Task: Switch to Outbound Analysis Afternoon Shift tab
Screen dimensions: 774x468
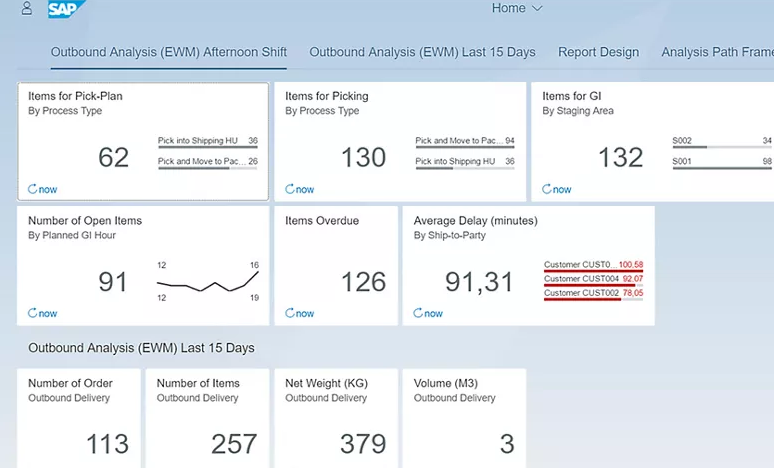Action: coord(168,52)
